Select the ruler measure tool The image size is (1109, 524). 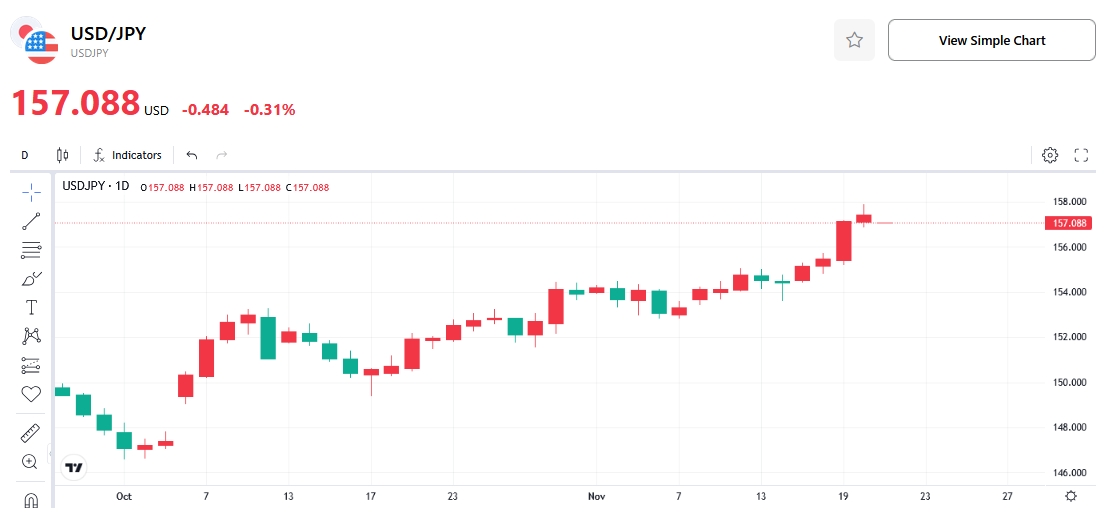(31, 433)
